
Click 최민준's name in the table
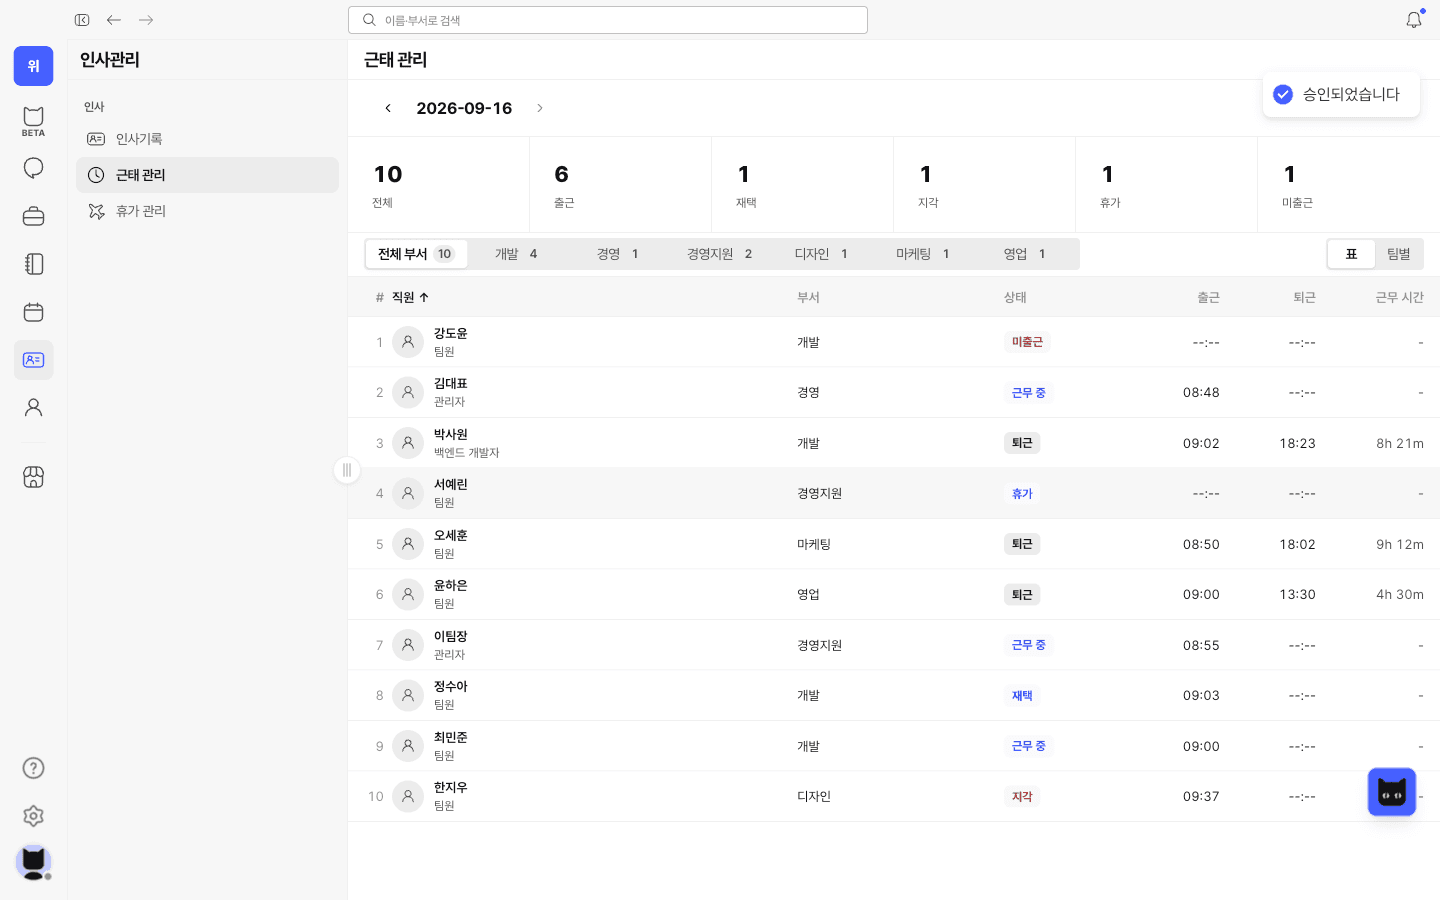(450, 738)
